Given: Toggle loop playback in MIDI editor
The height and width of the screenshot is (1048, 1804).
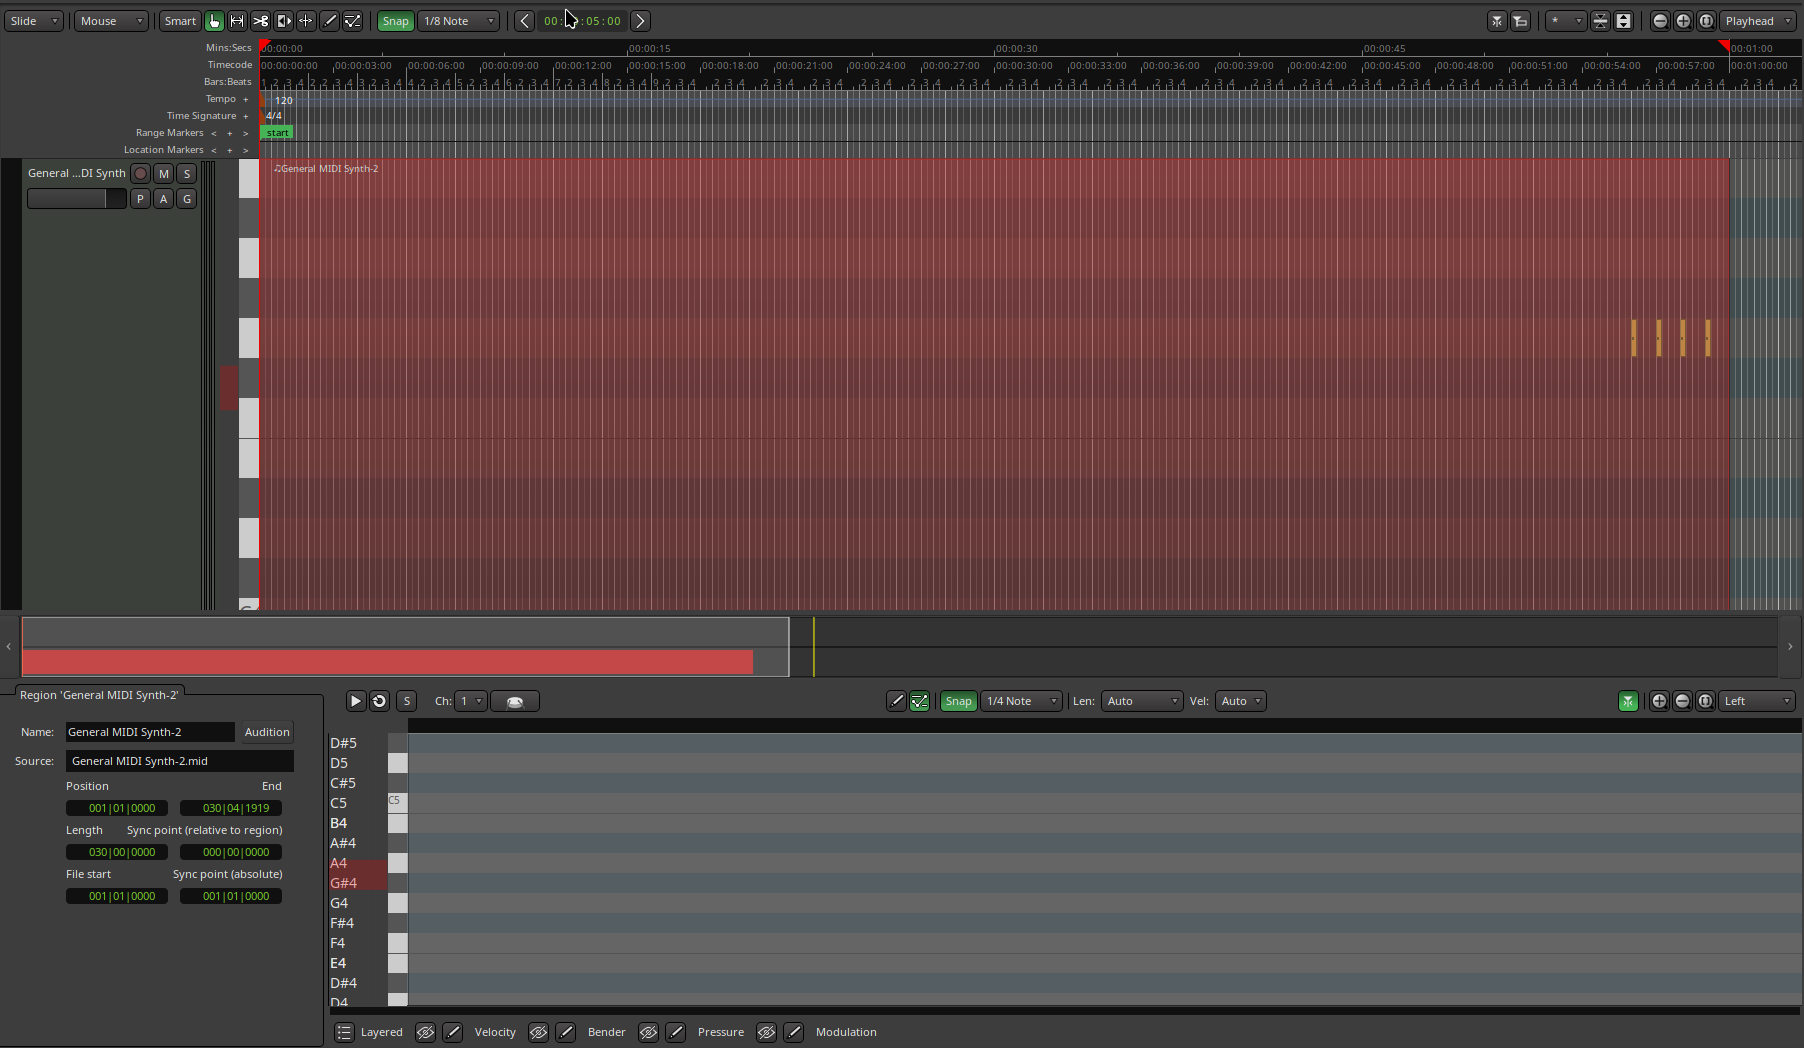Looking at the screenshot, I should (x=379, y=701).
